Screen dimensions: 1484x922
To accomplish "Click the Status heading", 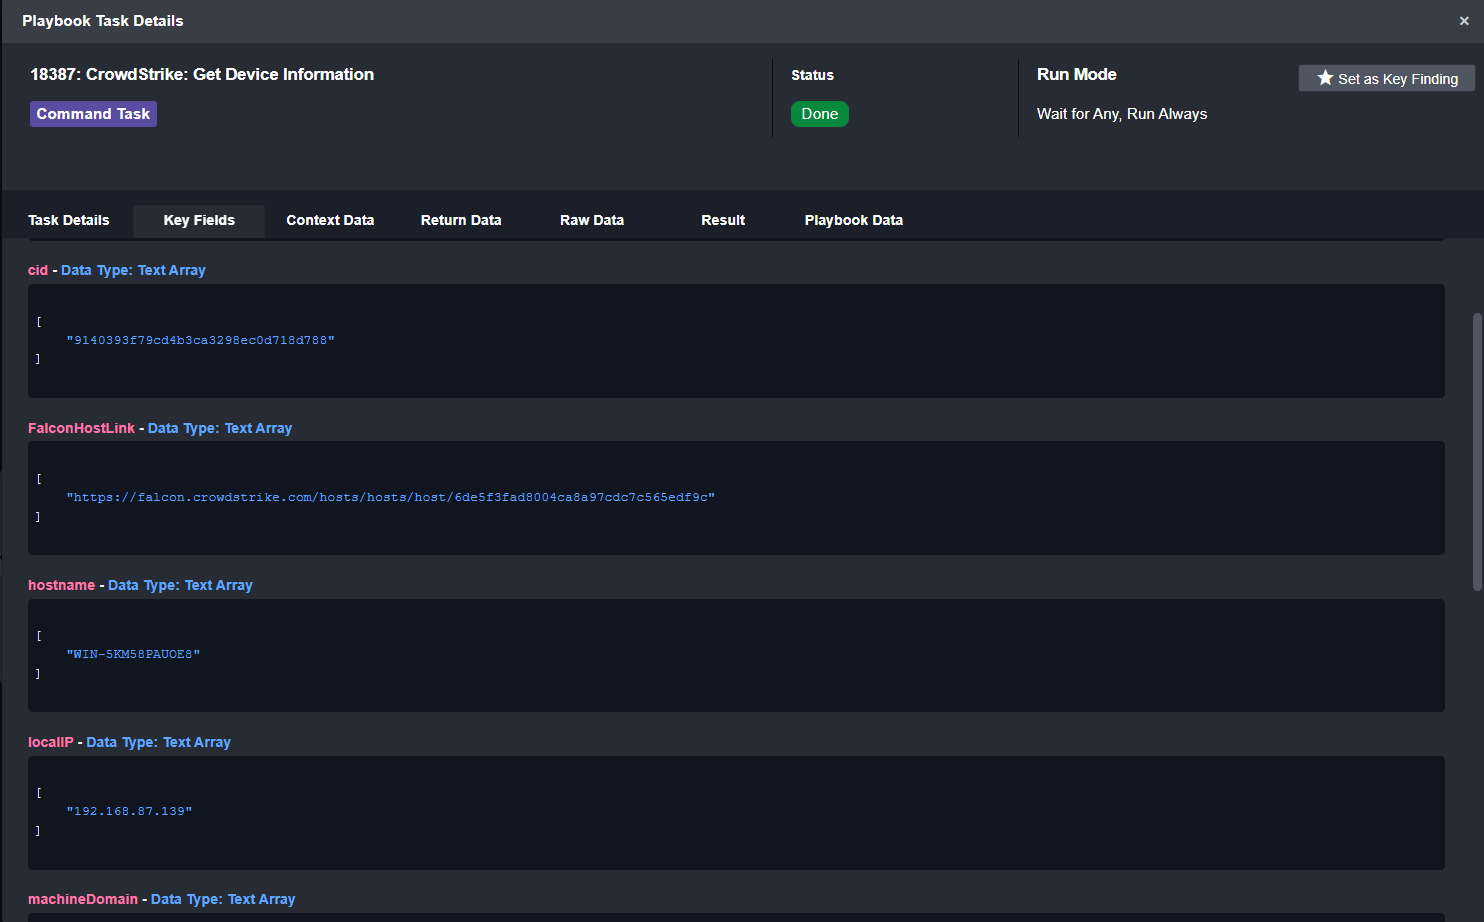I will pos(812,75).
